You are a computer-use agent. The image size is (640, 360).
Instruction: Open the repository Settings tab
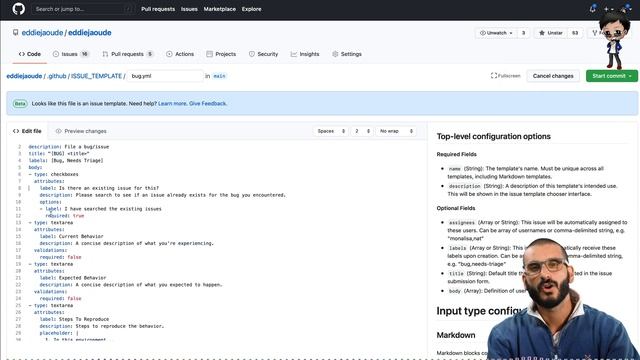347,54
